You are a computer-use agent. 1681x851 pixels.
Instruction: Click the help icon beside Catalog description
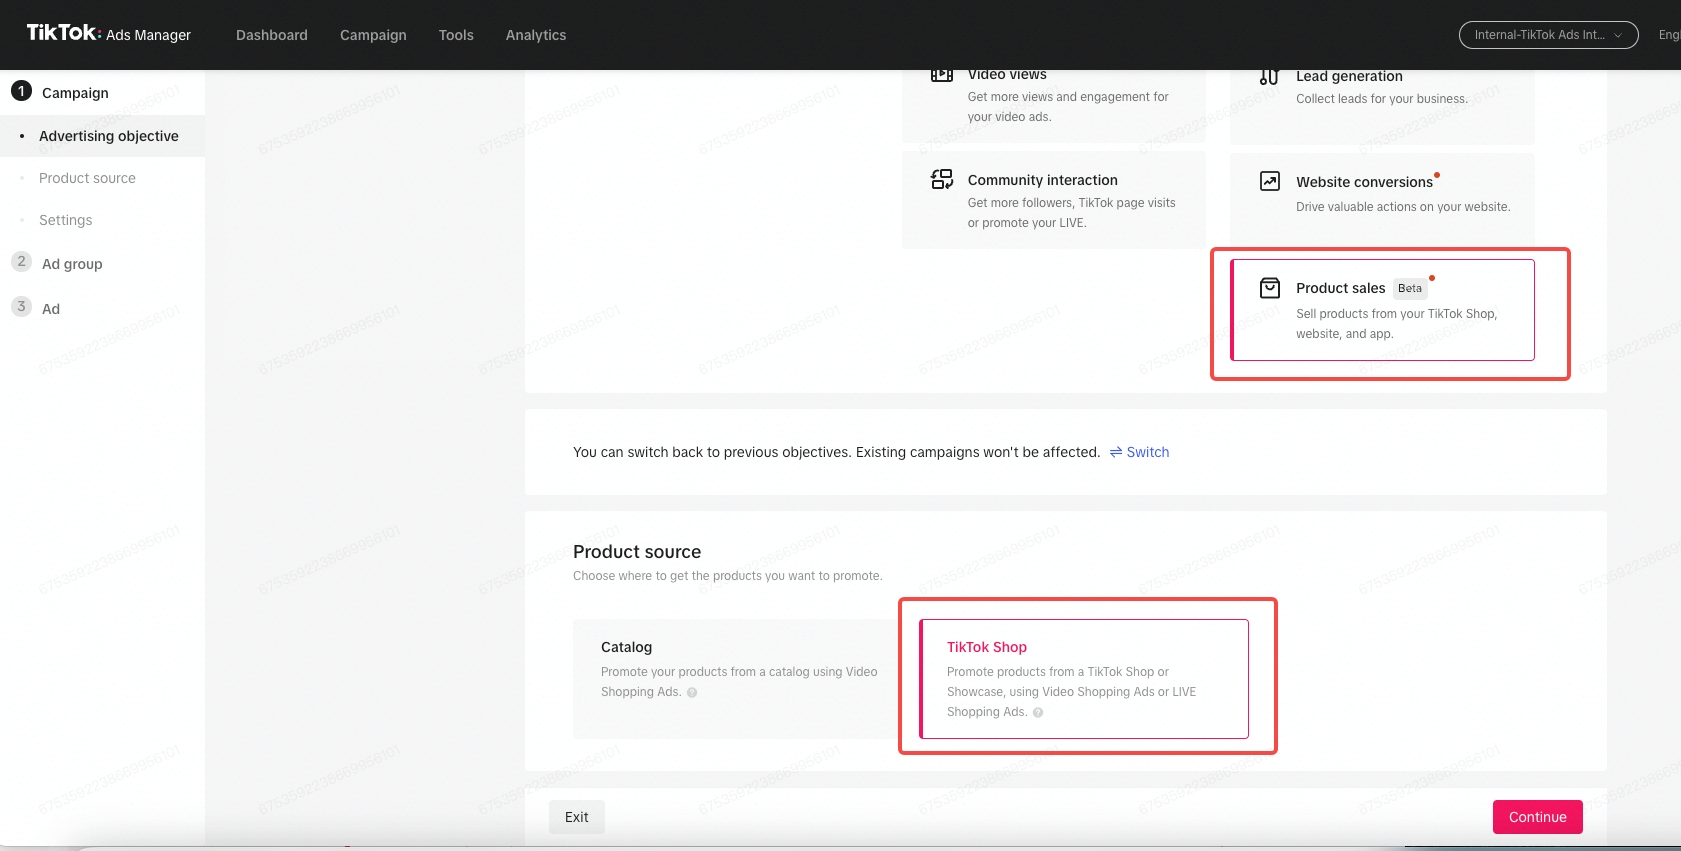692,692
